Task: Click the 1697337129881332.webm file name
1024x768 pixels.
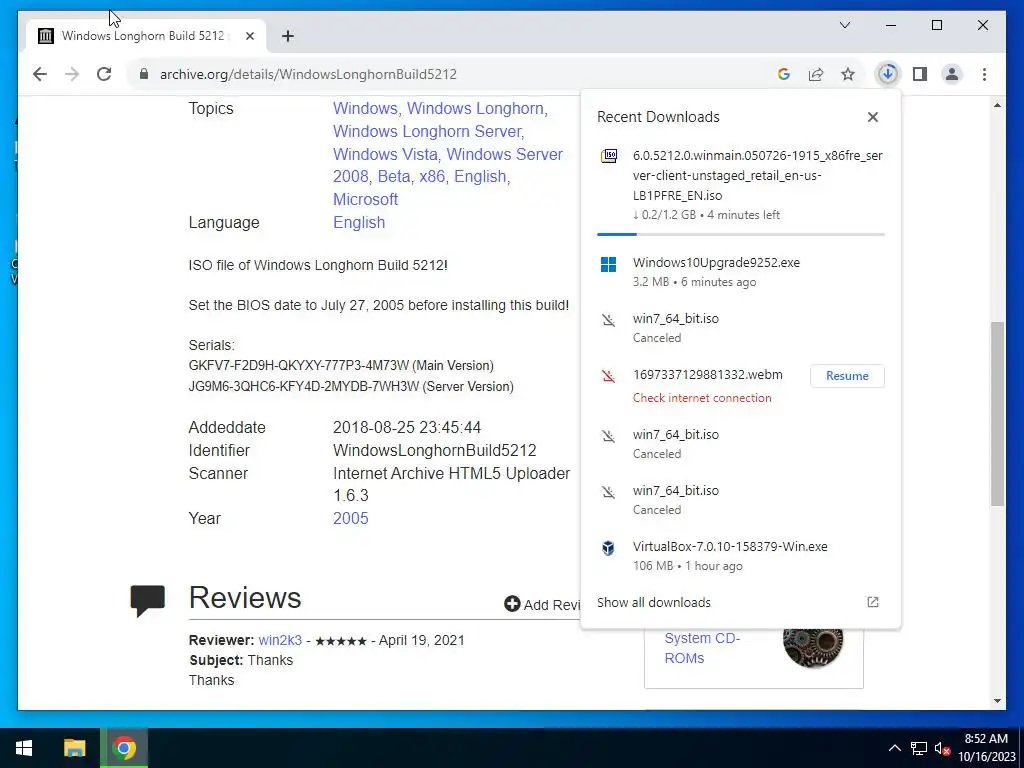Action: click(x=707, y=375)
